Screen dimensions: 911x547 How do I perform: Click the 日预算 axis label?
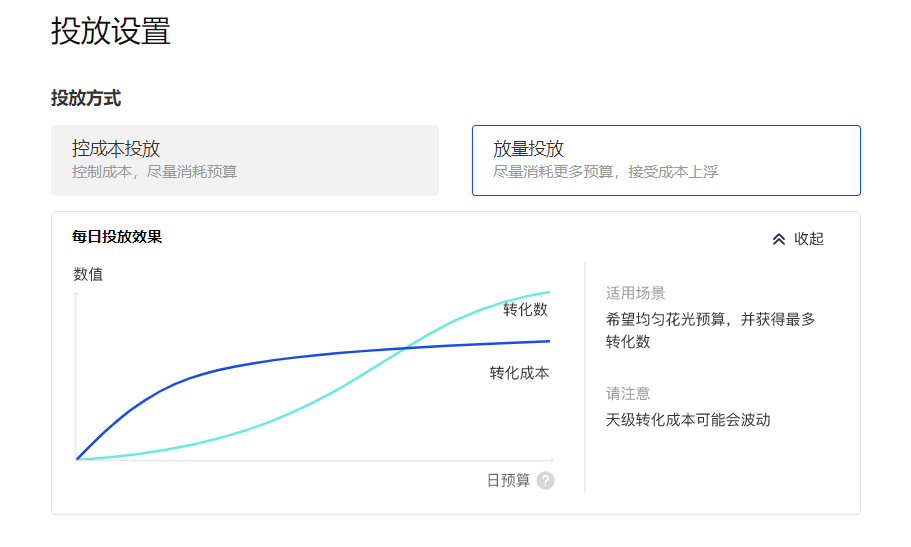coord(508,481)
